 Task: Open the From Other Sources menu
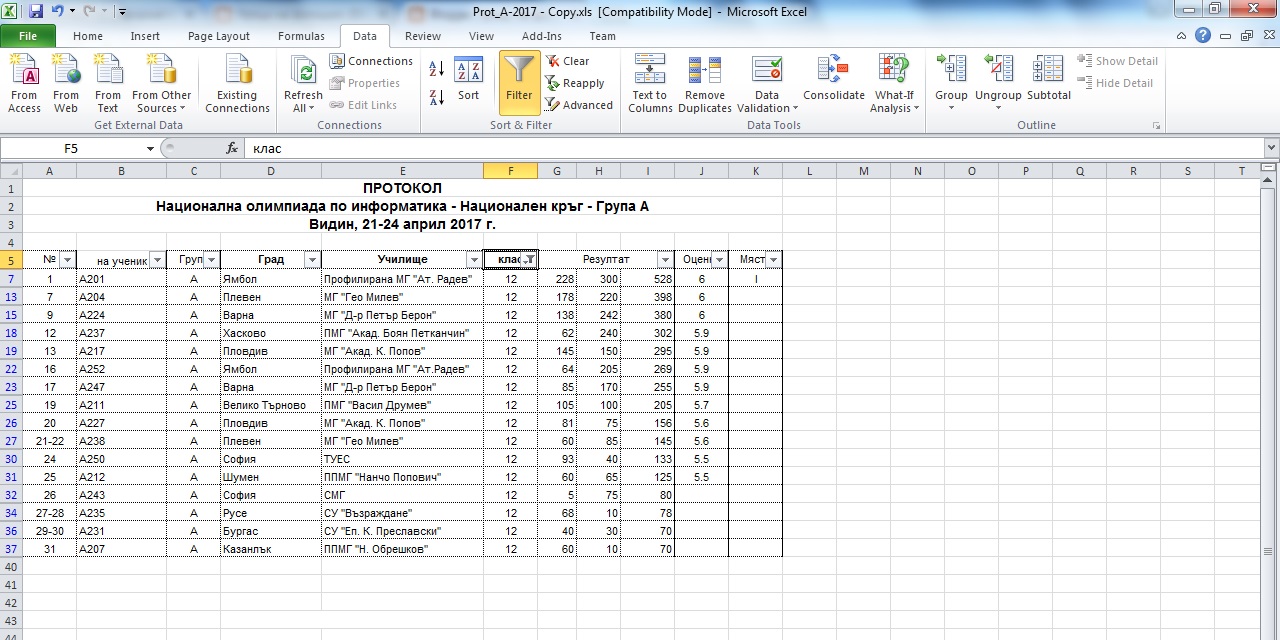click(x=162, y=84)
